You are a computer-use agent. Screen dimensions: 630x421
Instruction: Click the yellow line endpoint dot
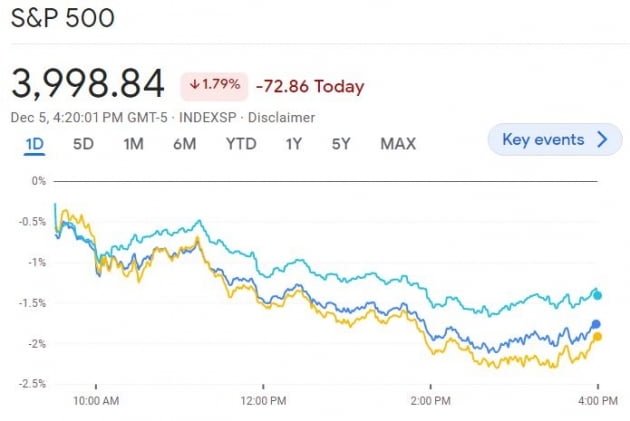597,337
